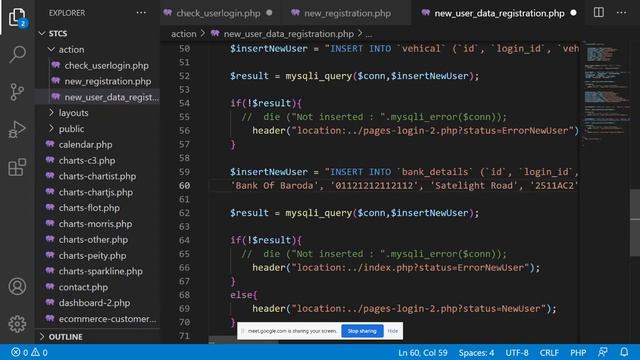Open the Explorer view in activity bar
Viewport: 640px width, 360px height.
tap(17, 17)
